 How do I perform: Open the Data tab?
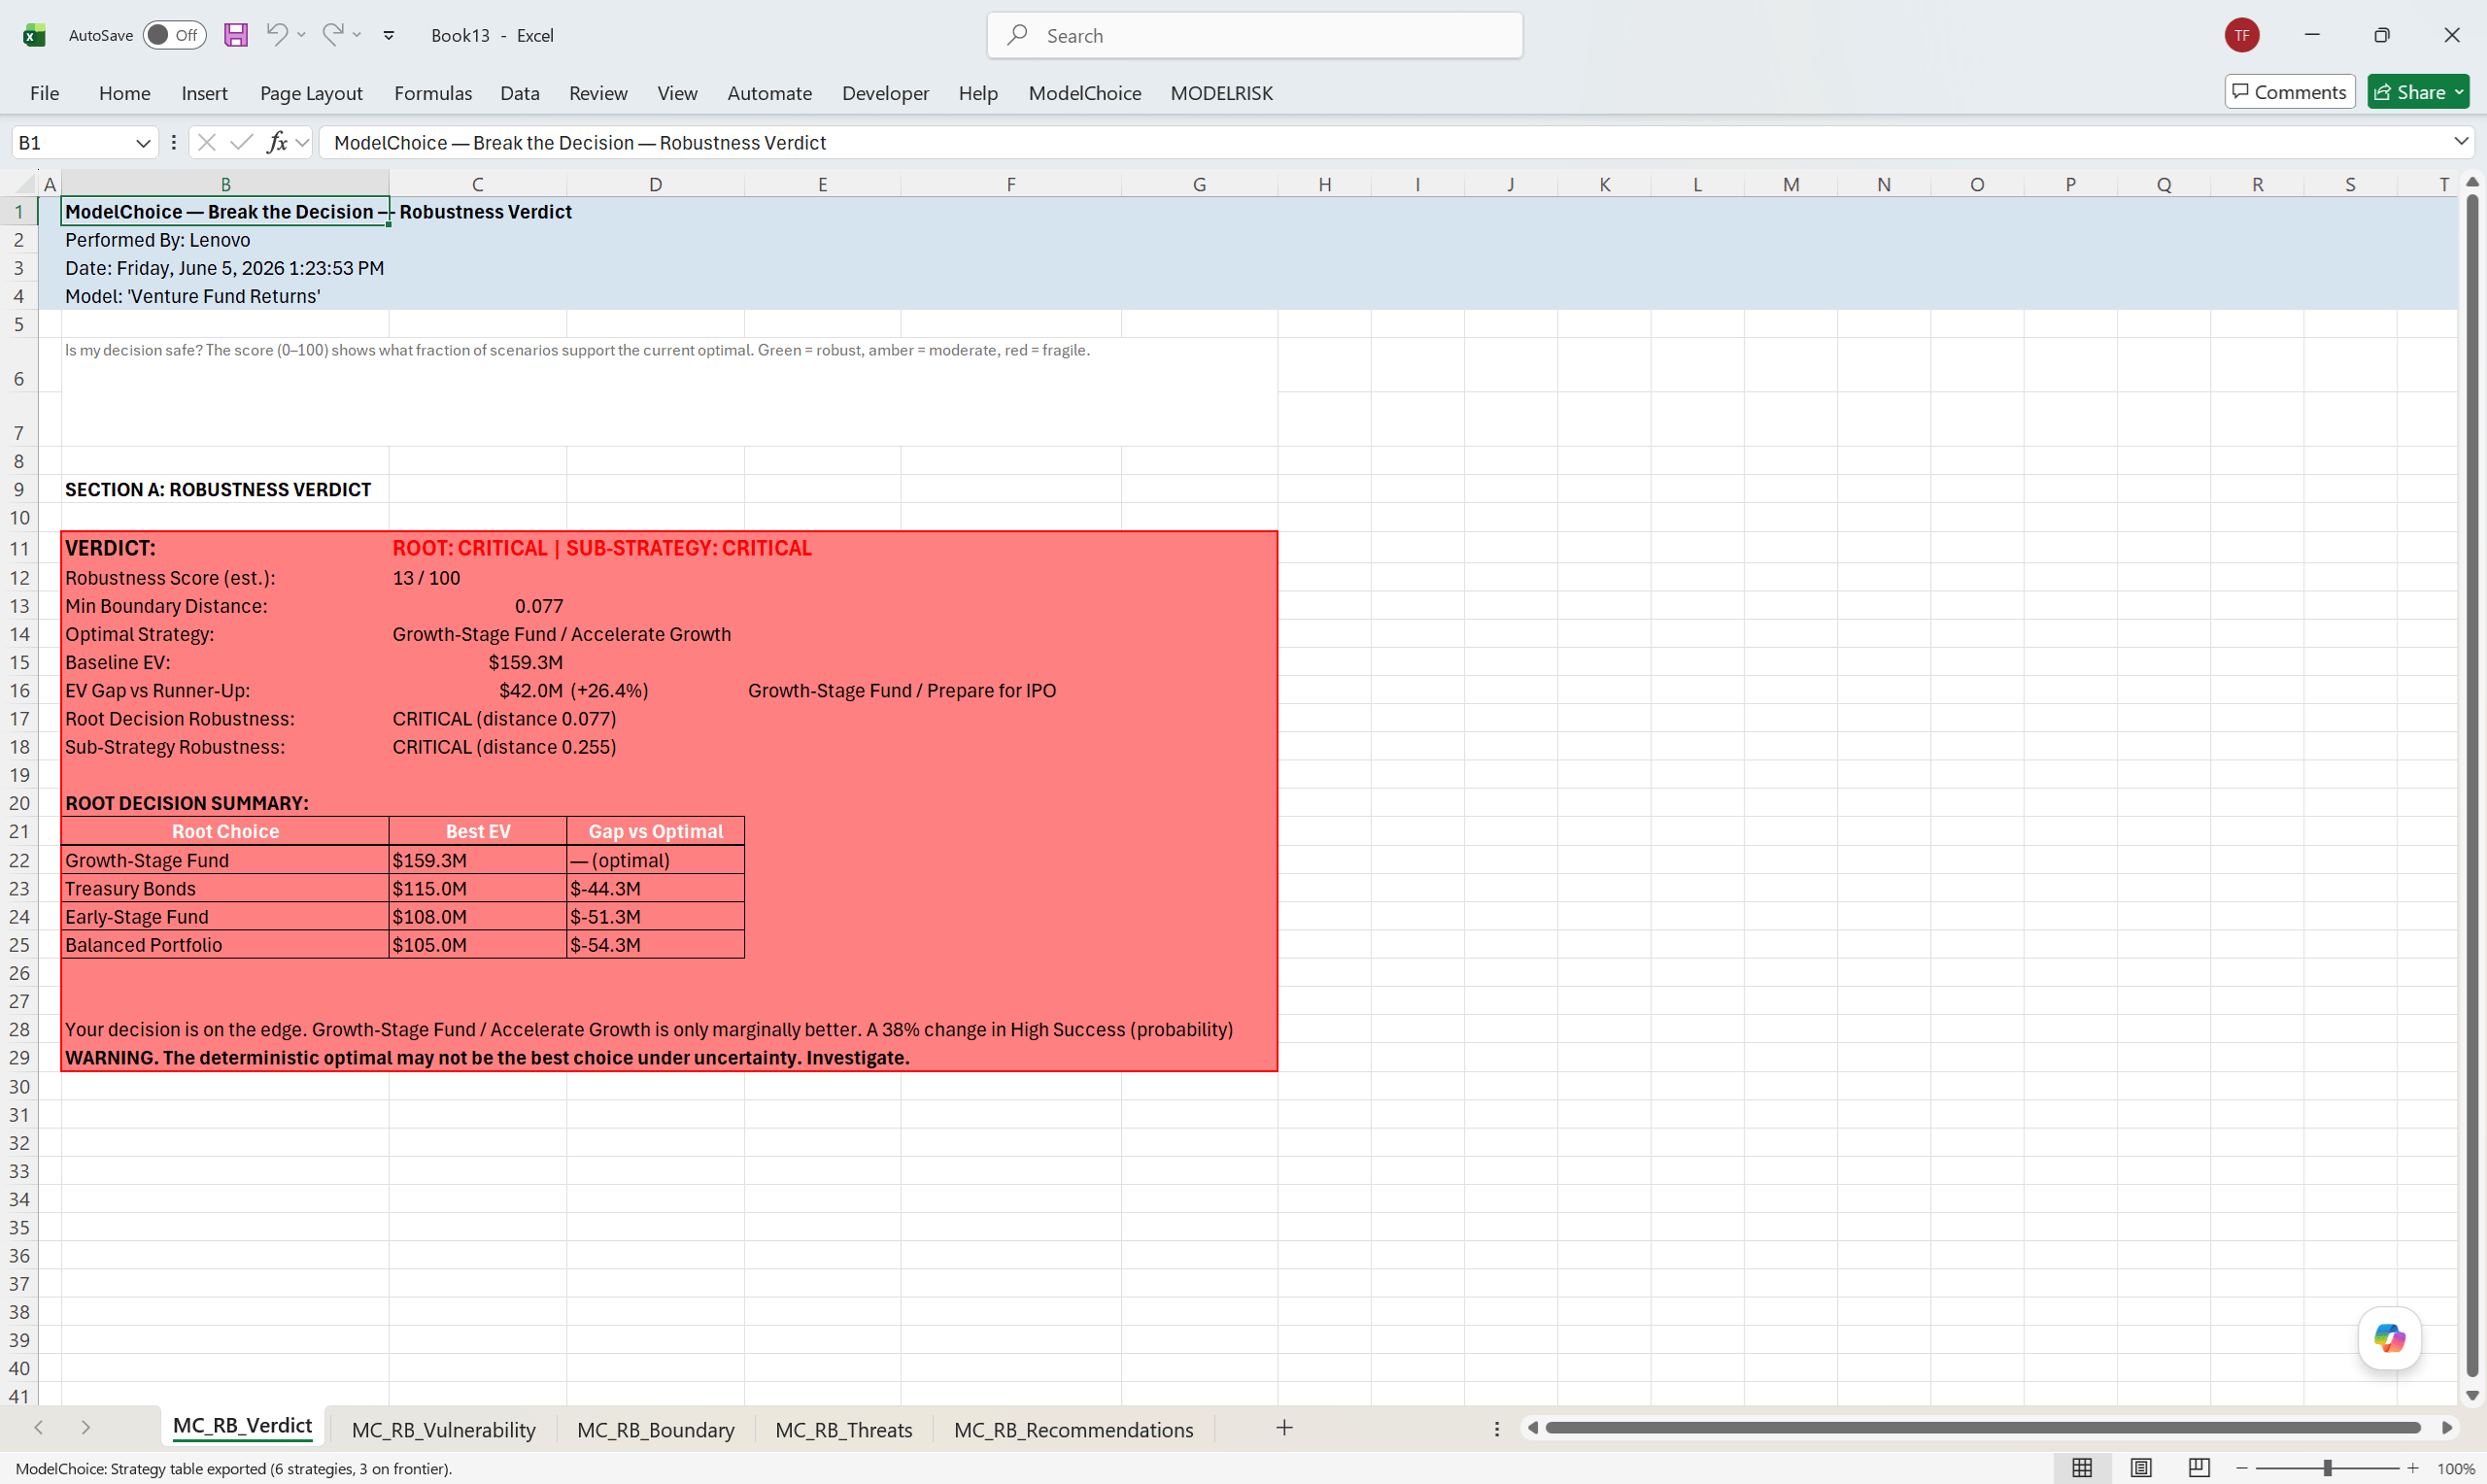coord(520,93)
